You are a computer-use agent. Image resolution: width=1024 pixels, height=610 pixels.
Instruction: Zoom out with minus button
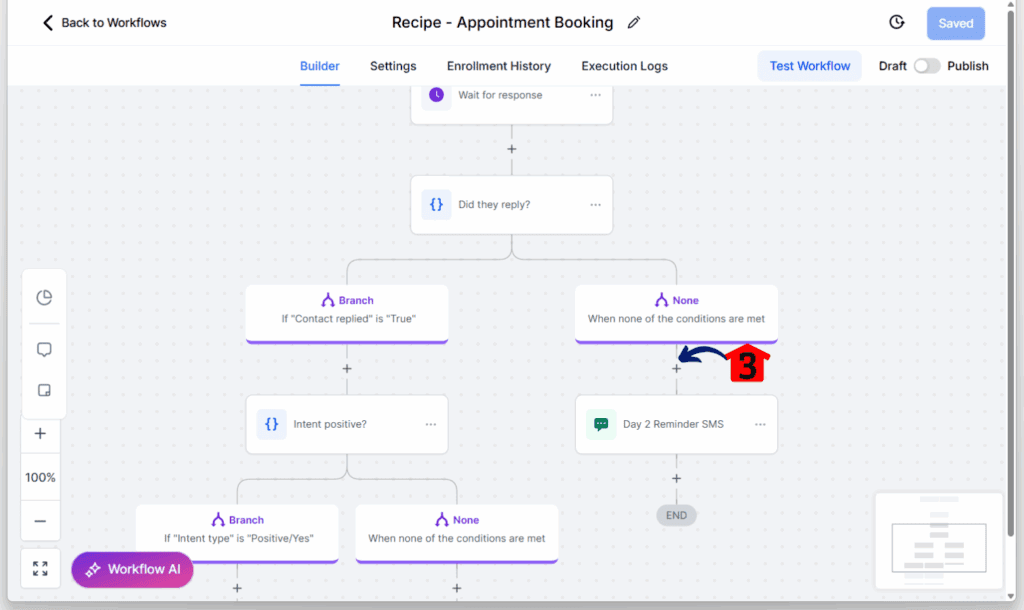(40, 521)
